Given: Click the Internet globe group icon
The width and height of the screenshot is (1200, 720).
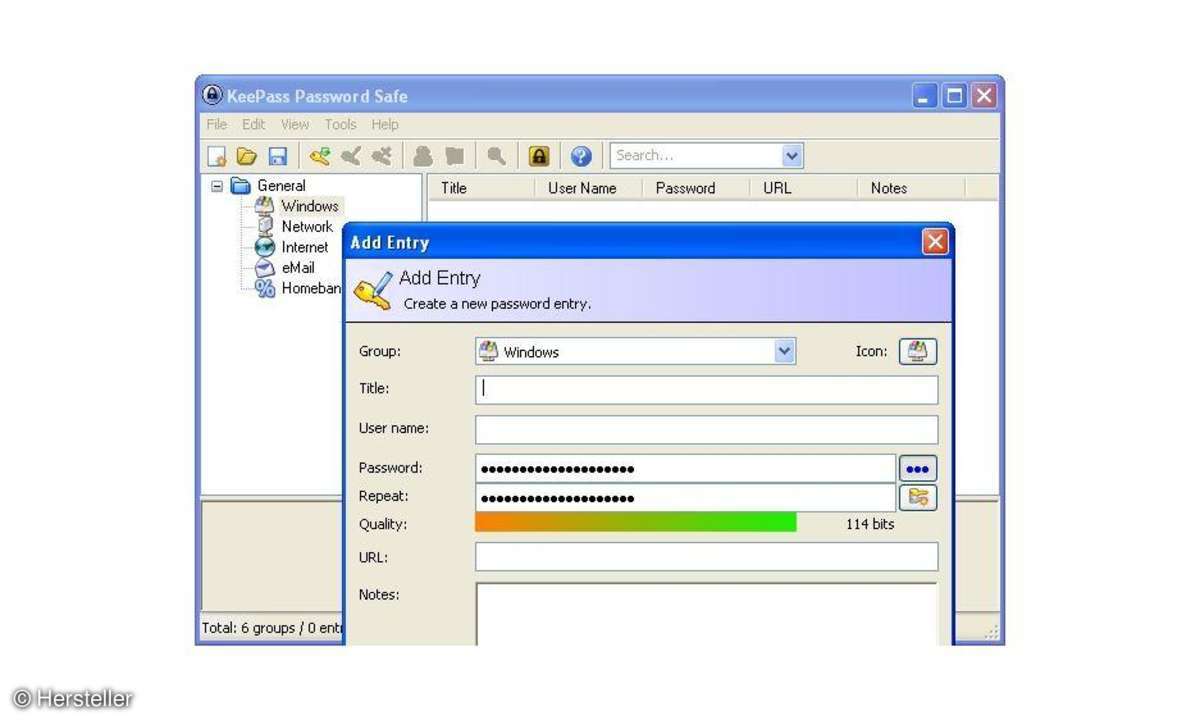Looking at the screenshot, I should [x=265, y=247].
